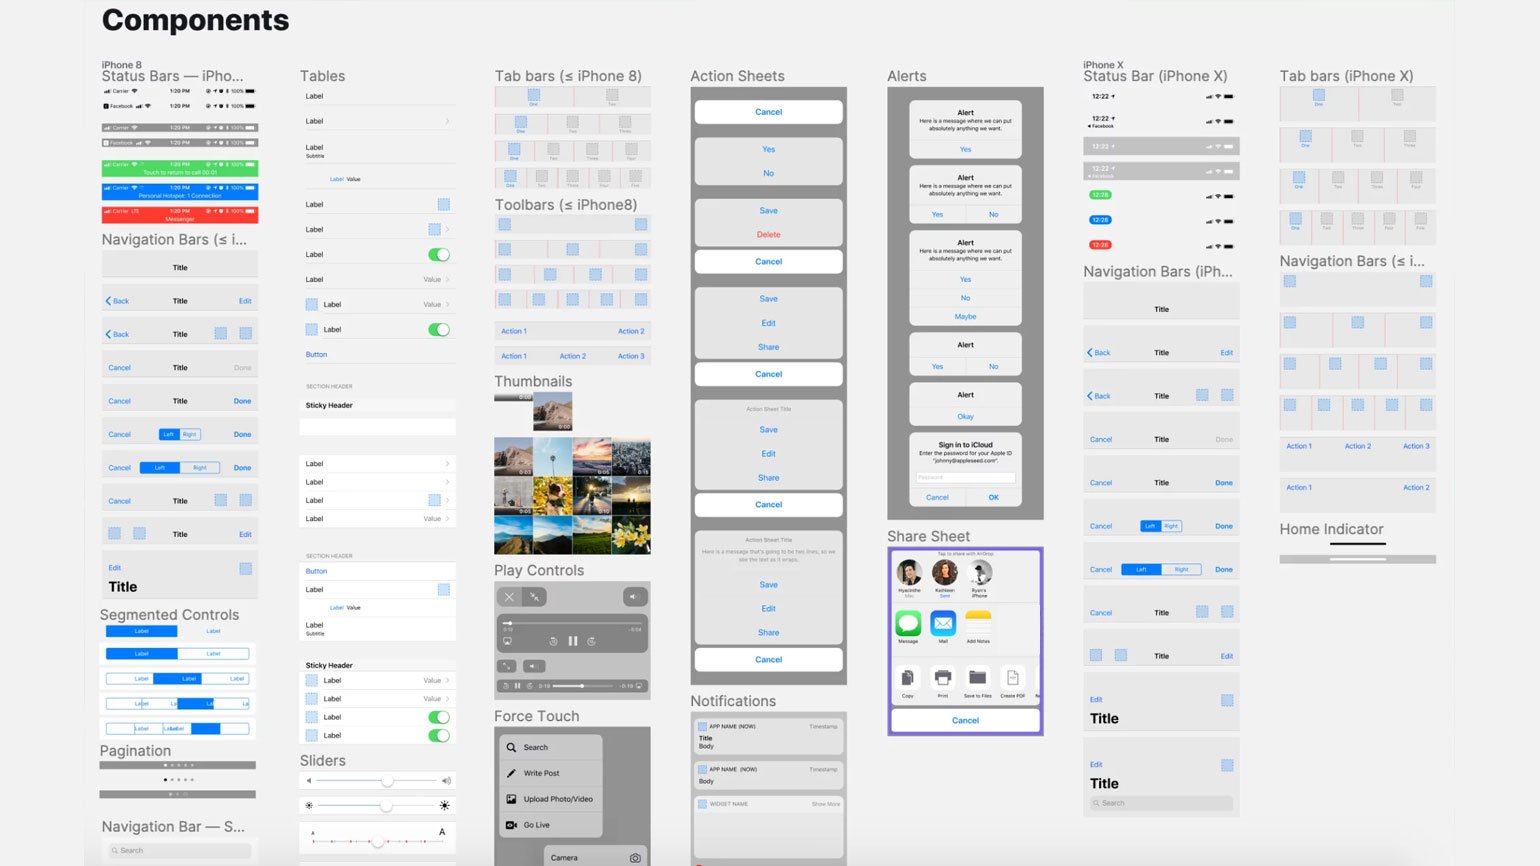
Task: Click the Message app icon in Share Sheet
Action: (x=908, y=624)
